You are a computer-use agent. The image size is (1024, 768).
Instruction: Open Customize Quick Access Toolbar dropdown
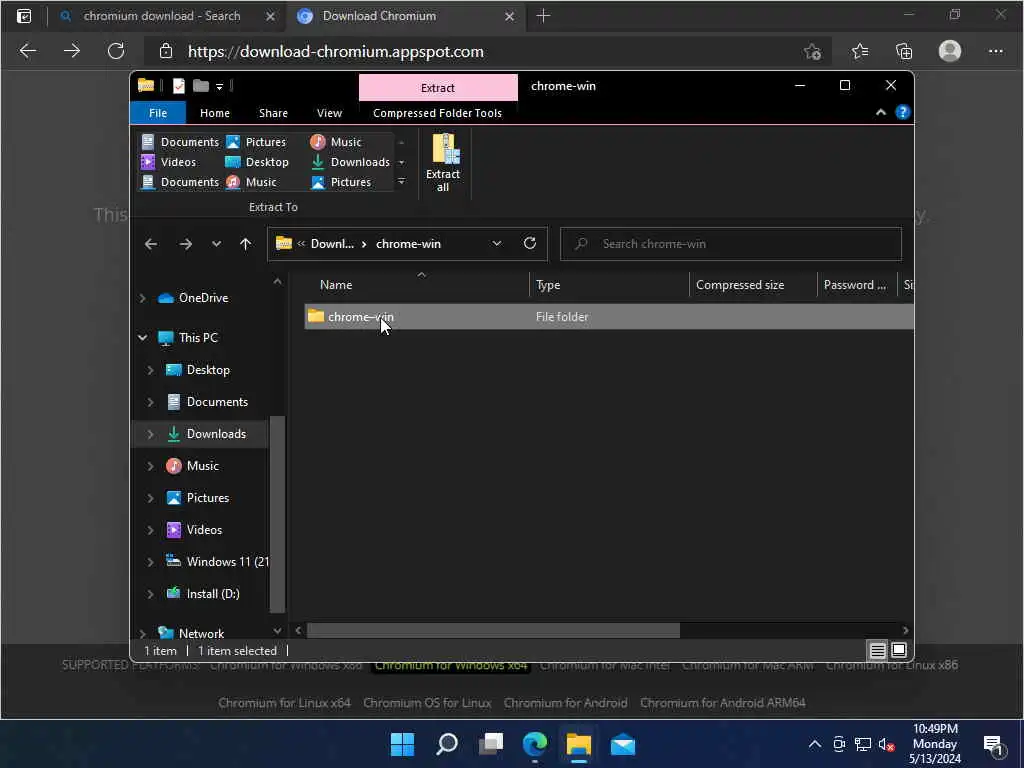[219, 86]
